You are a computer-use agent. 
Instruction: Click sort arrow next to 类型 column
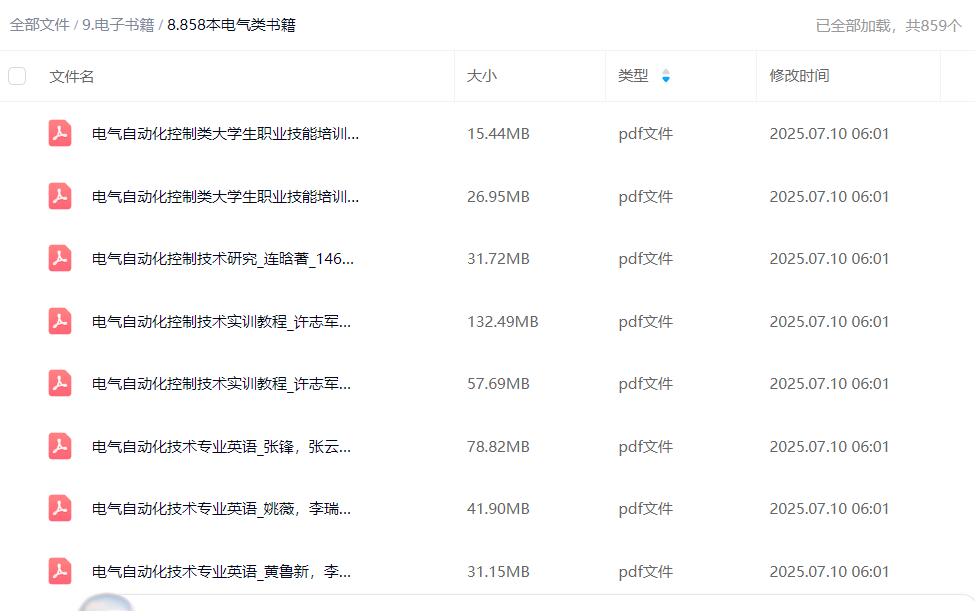666,76
